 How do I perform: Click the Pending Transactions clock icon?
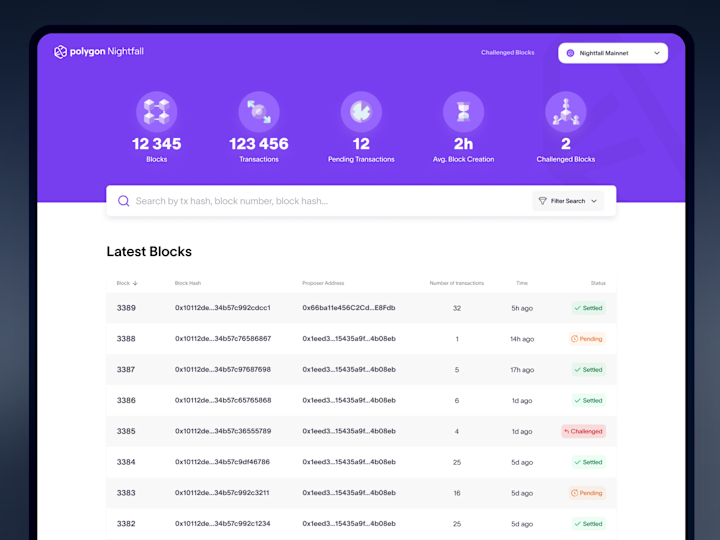[x=361, y=112]
